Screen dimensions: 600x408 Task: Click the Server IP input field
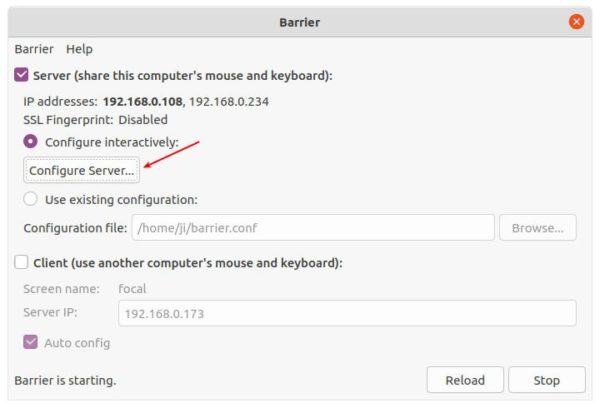click(x=347, y=313)
